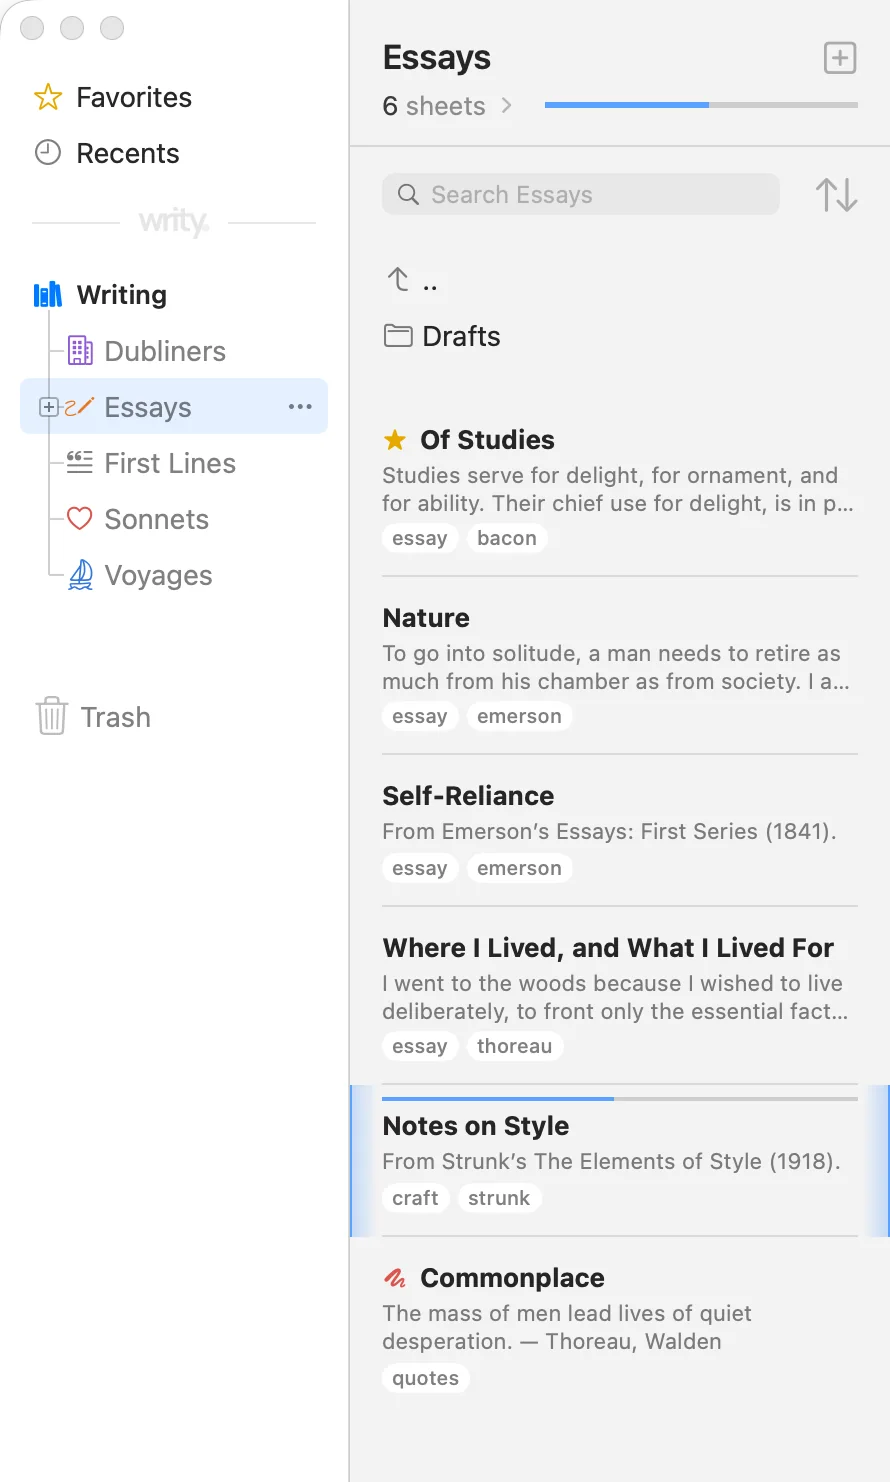Expand the 6 sheets chevron
The height and width of the screenshot is (1482, 890).
coord(506,106)
